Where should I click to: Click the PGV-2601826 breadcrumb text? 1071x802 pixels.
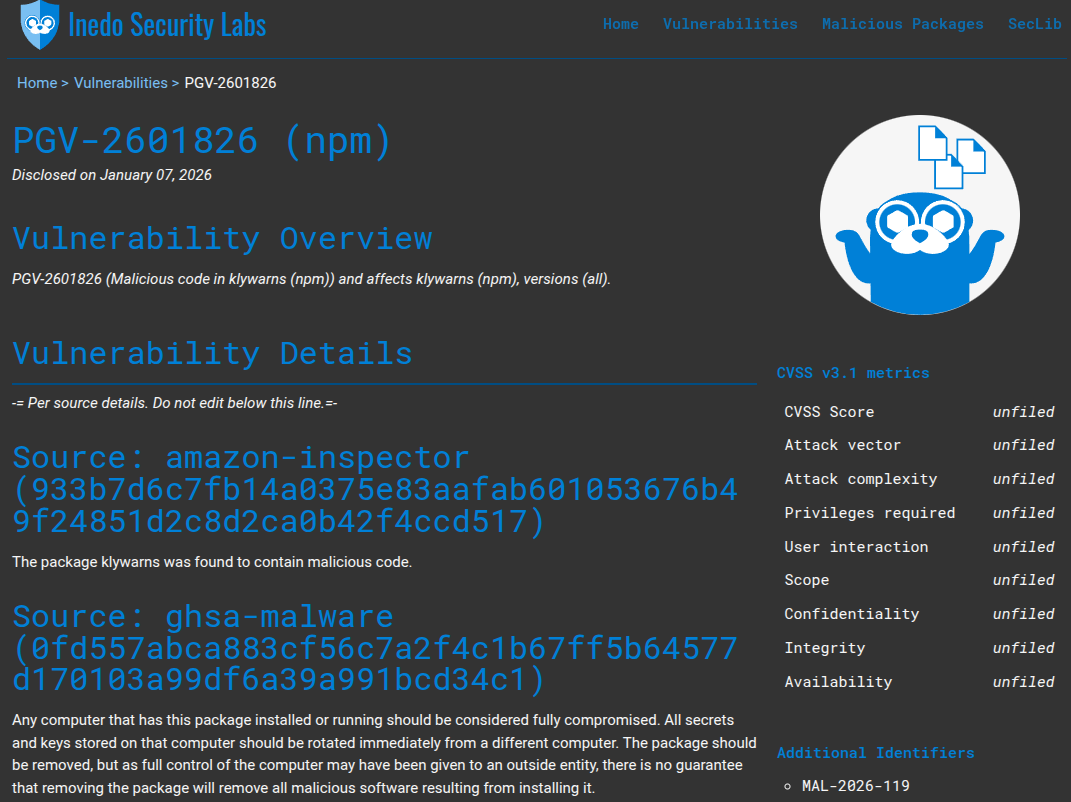tap(230, 83)
